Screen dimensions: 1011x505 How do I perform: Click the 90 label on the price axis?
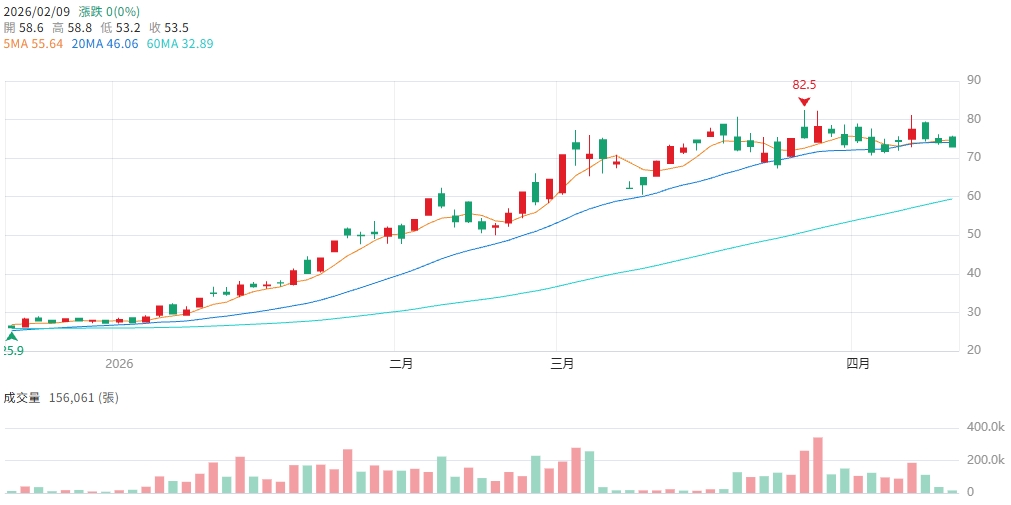pos(973,80)
